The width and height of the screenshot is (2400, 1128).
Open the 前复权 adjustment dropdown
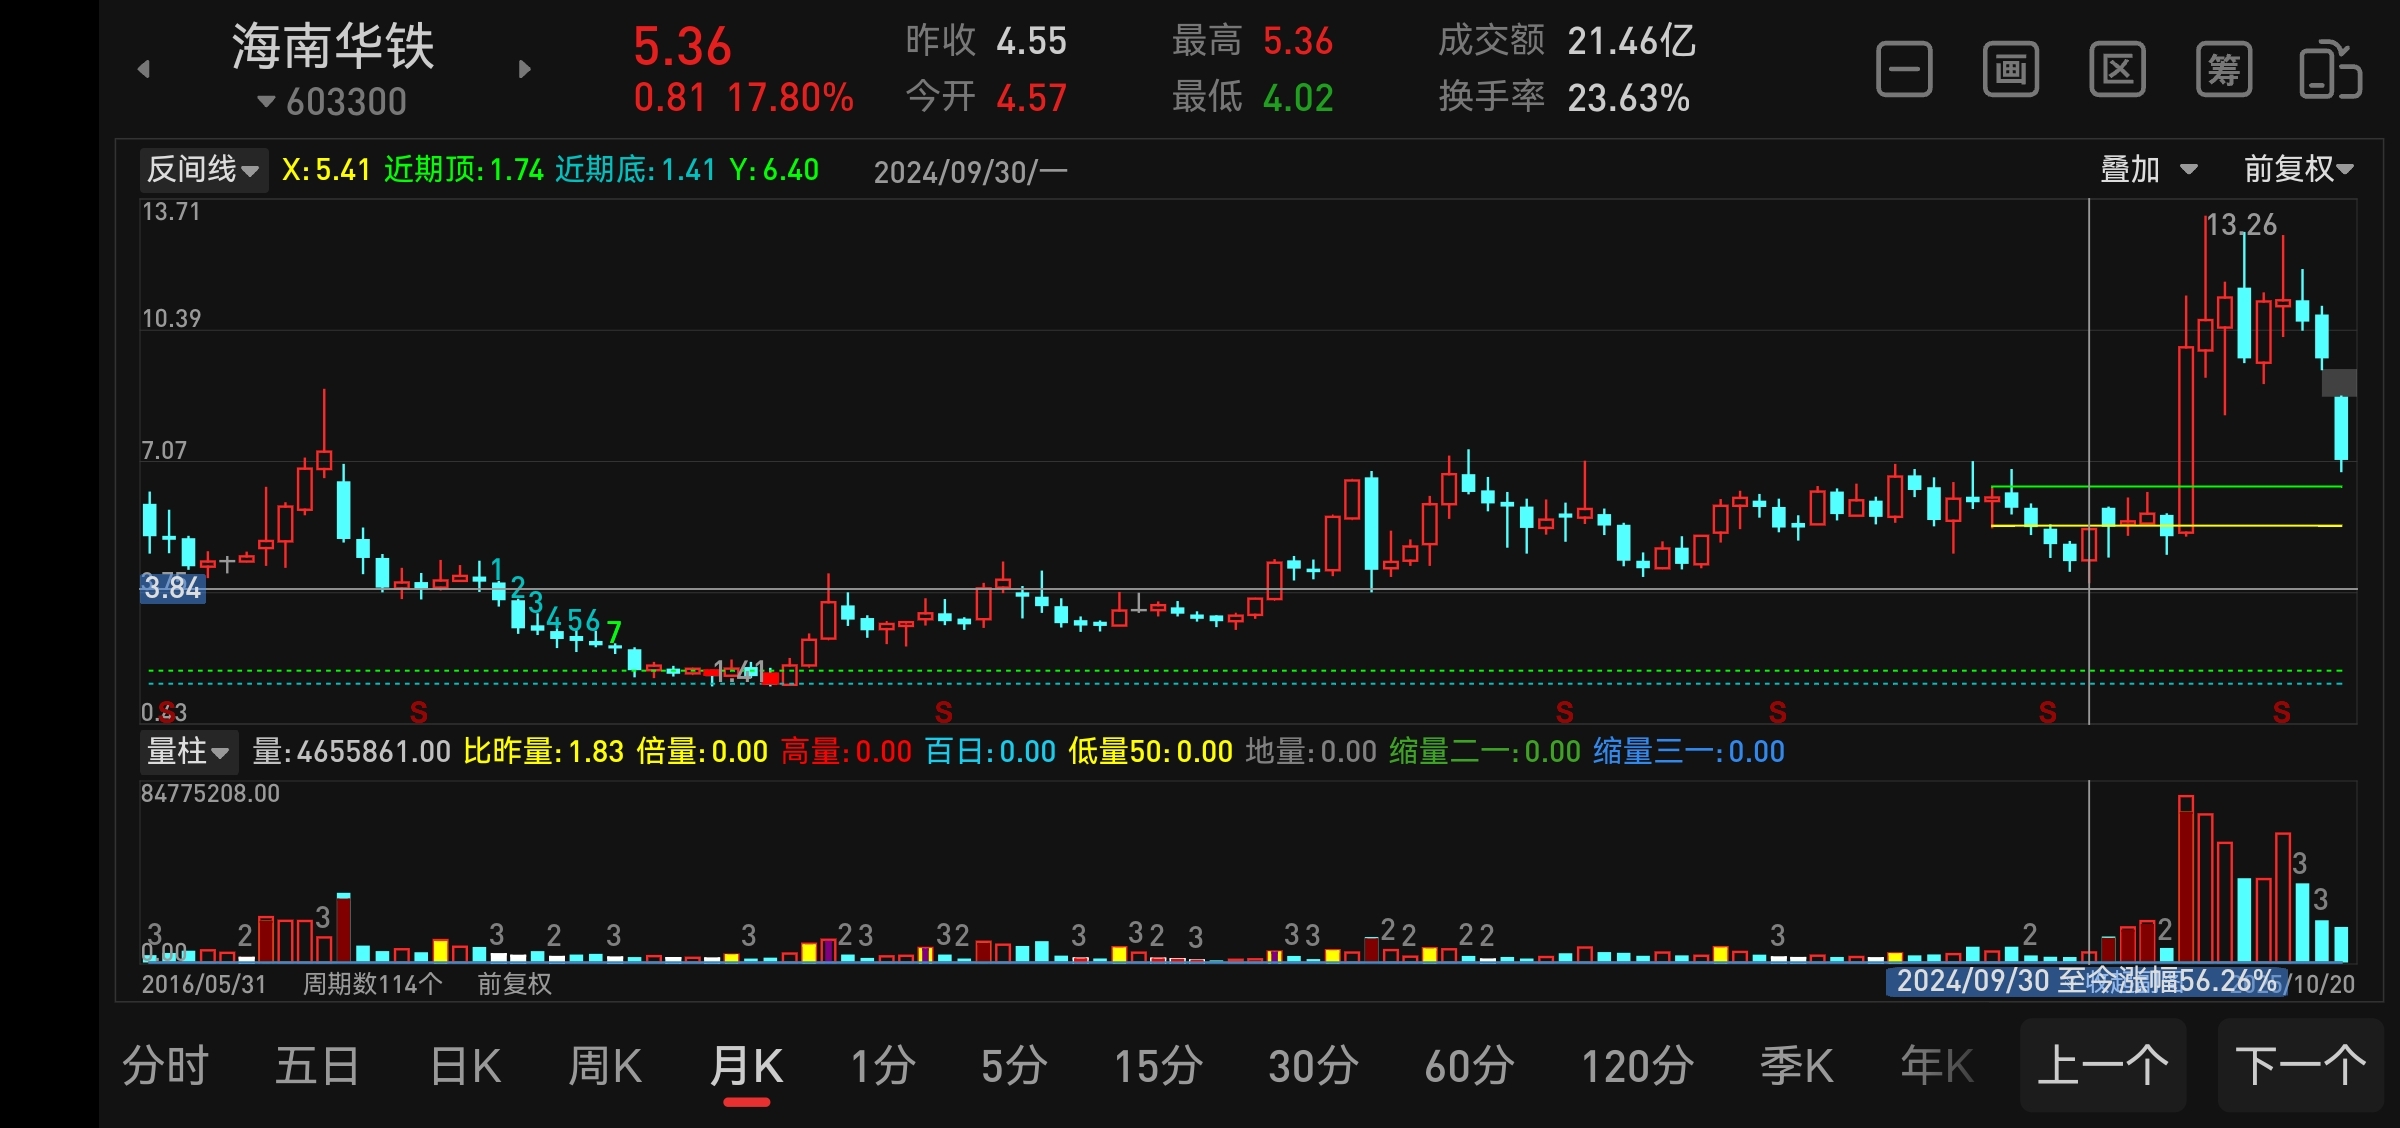(x=2297, y=170)
